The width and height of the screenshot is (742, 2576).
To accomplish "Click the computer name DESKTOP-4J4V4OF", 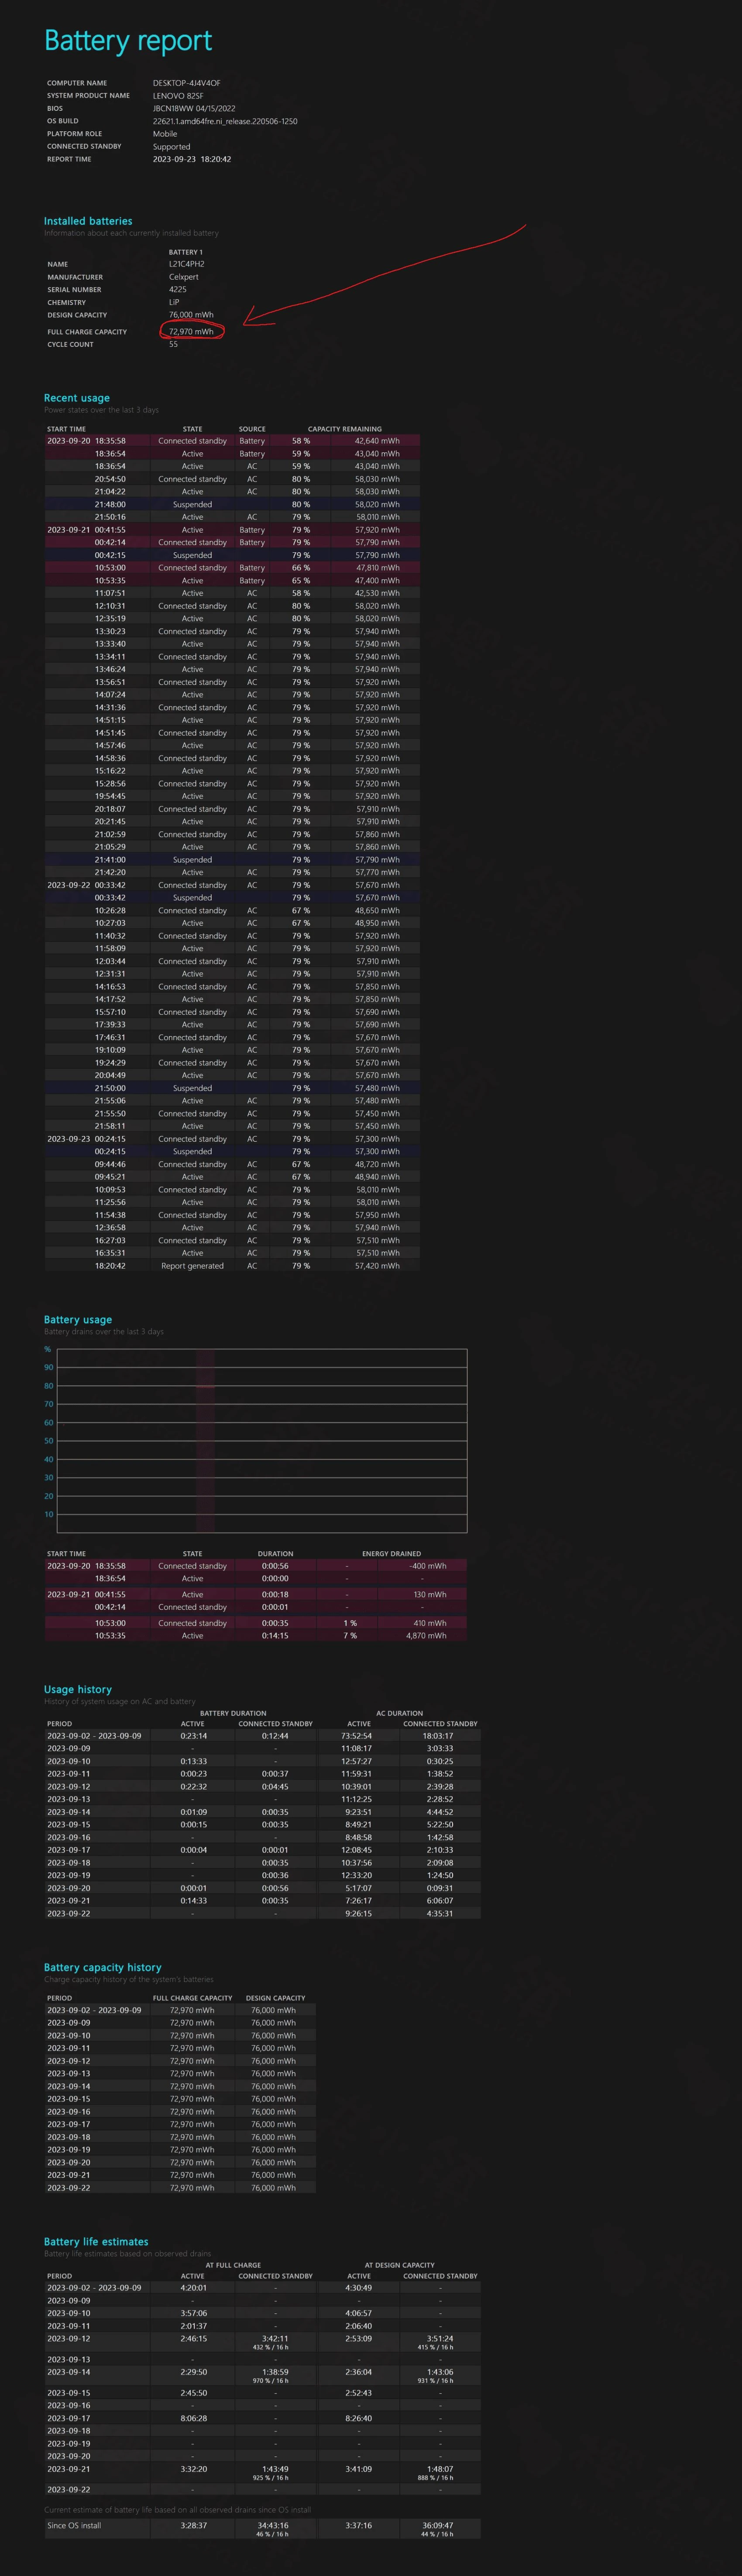I will [x=187, y=83].
